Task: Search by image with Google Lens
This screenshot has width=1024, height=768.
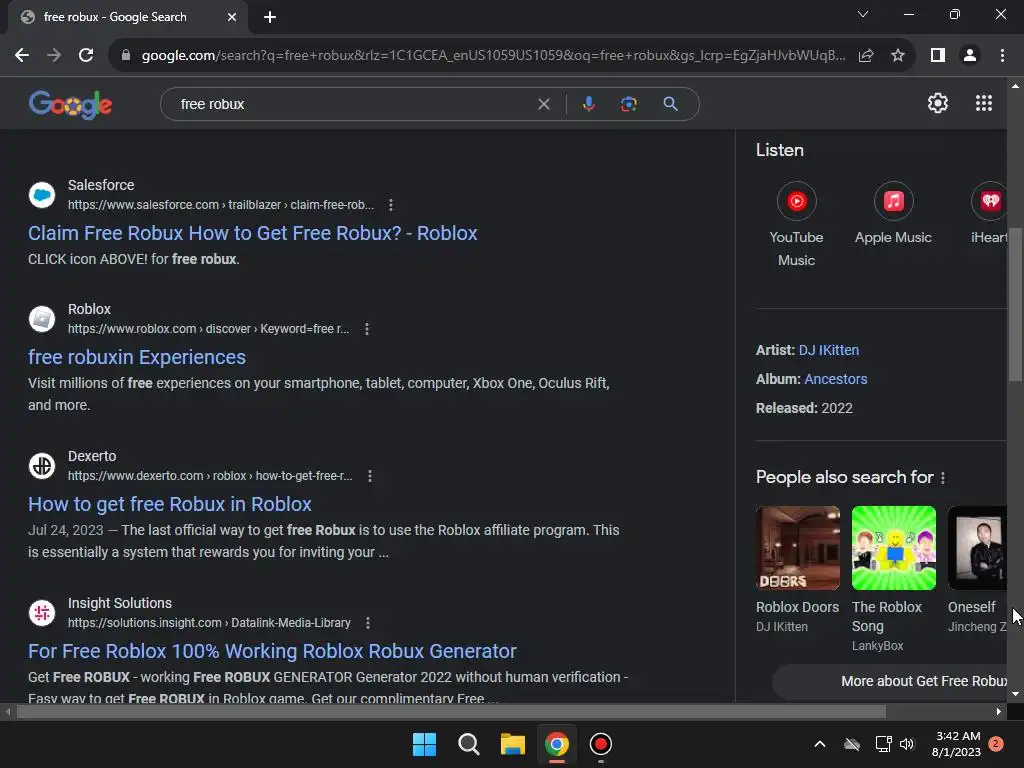Action: [628, 104]
